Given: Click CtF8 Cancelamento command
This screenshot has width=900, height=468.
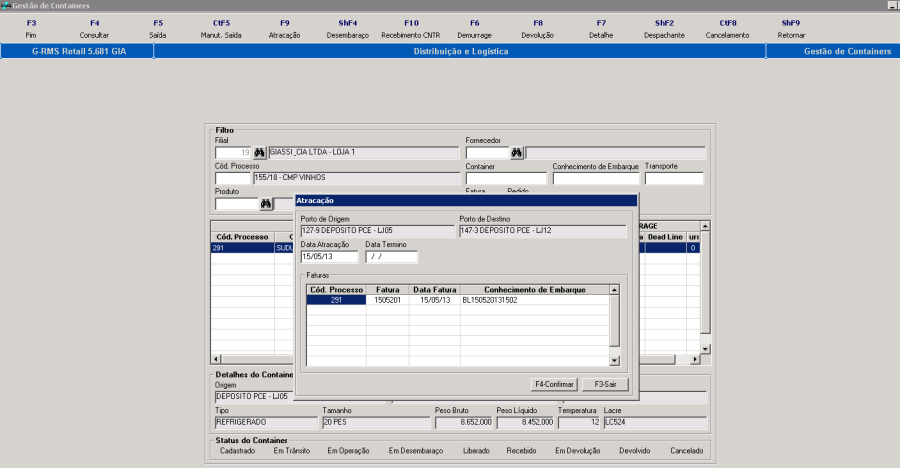Looking at the screenshot, I should (x=727, y=29).
